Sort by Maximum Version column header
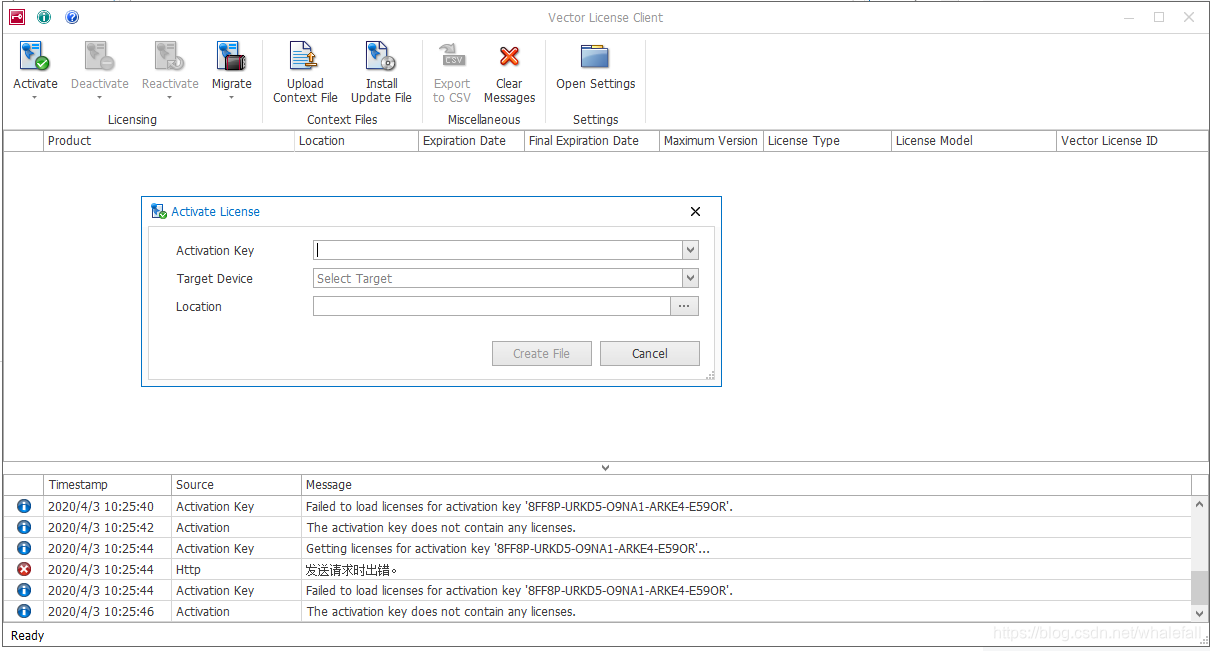The width and height of the screenshot is (1210, 651). (x=712, y=141)
